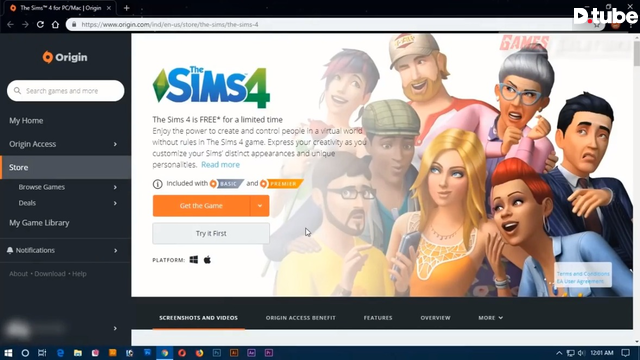Open Premiere Pro from the taskbar
Image resolution: width=640 pixels, height=360 pixels.
point(269,353)
